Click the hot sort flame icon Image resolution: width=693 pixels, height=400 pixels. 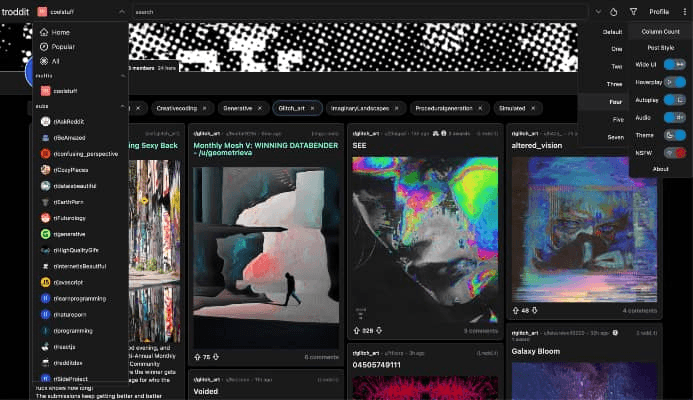(x=613, y=12)
